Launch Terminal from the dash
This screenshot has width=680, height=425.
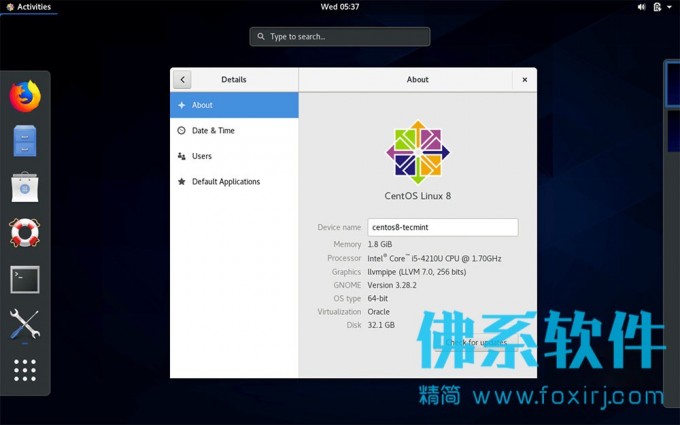click(x=25, y=279)
